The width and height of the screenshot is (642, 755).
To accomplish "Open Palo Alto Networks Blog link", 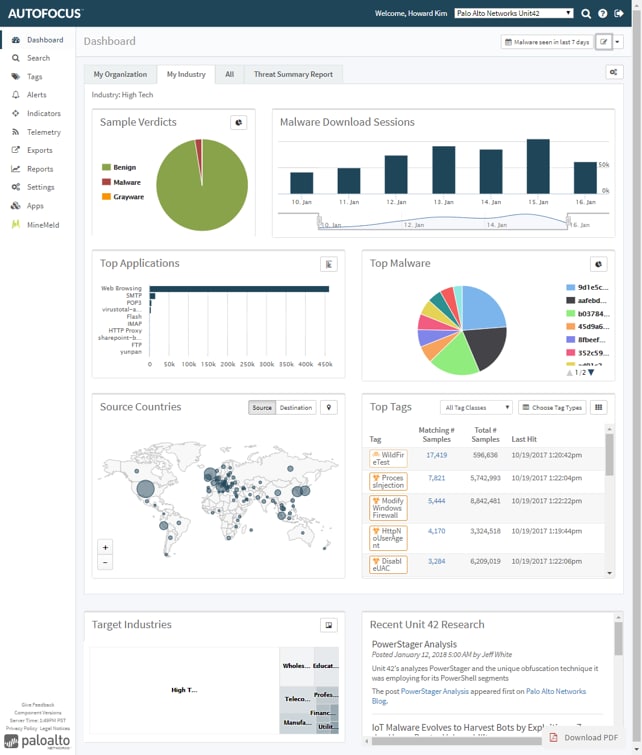I will tap(556, 691).
